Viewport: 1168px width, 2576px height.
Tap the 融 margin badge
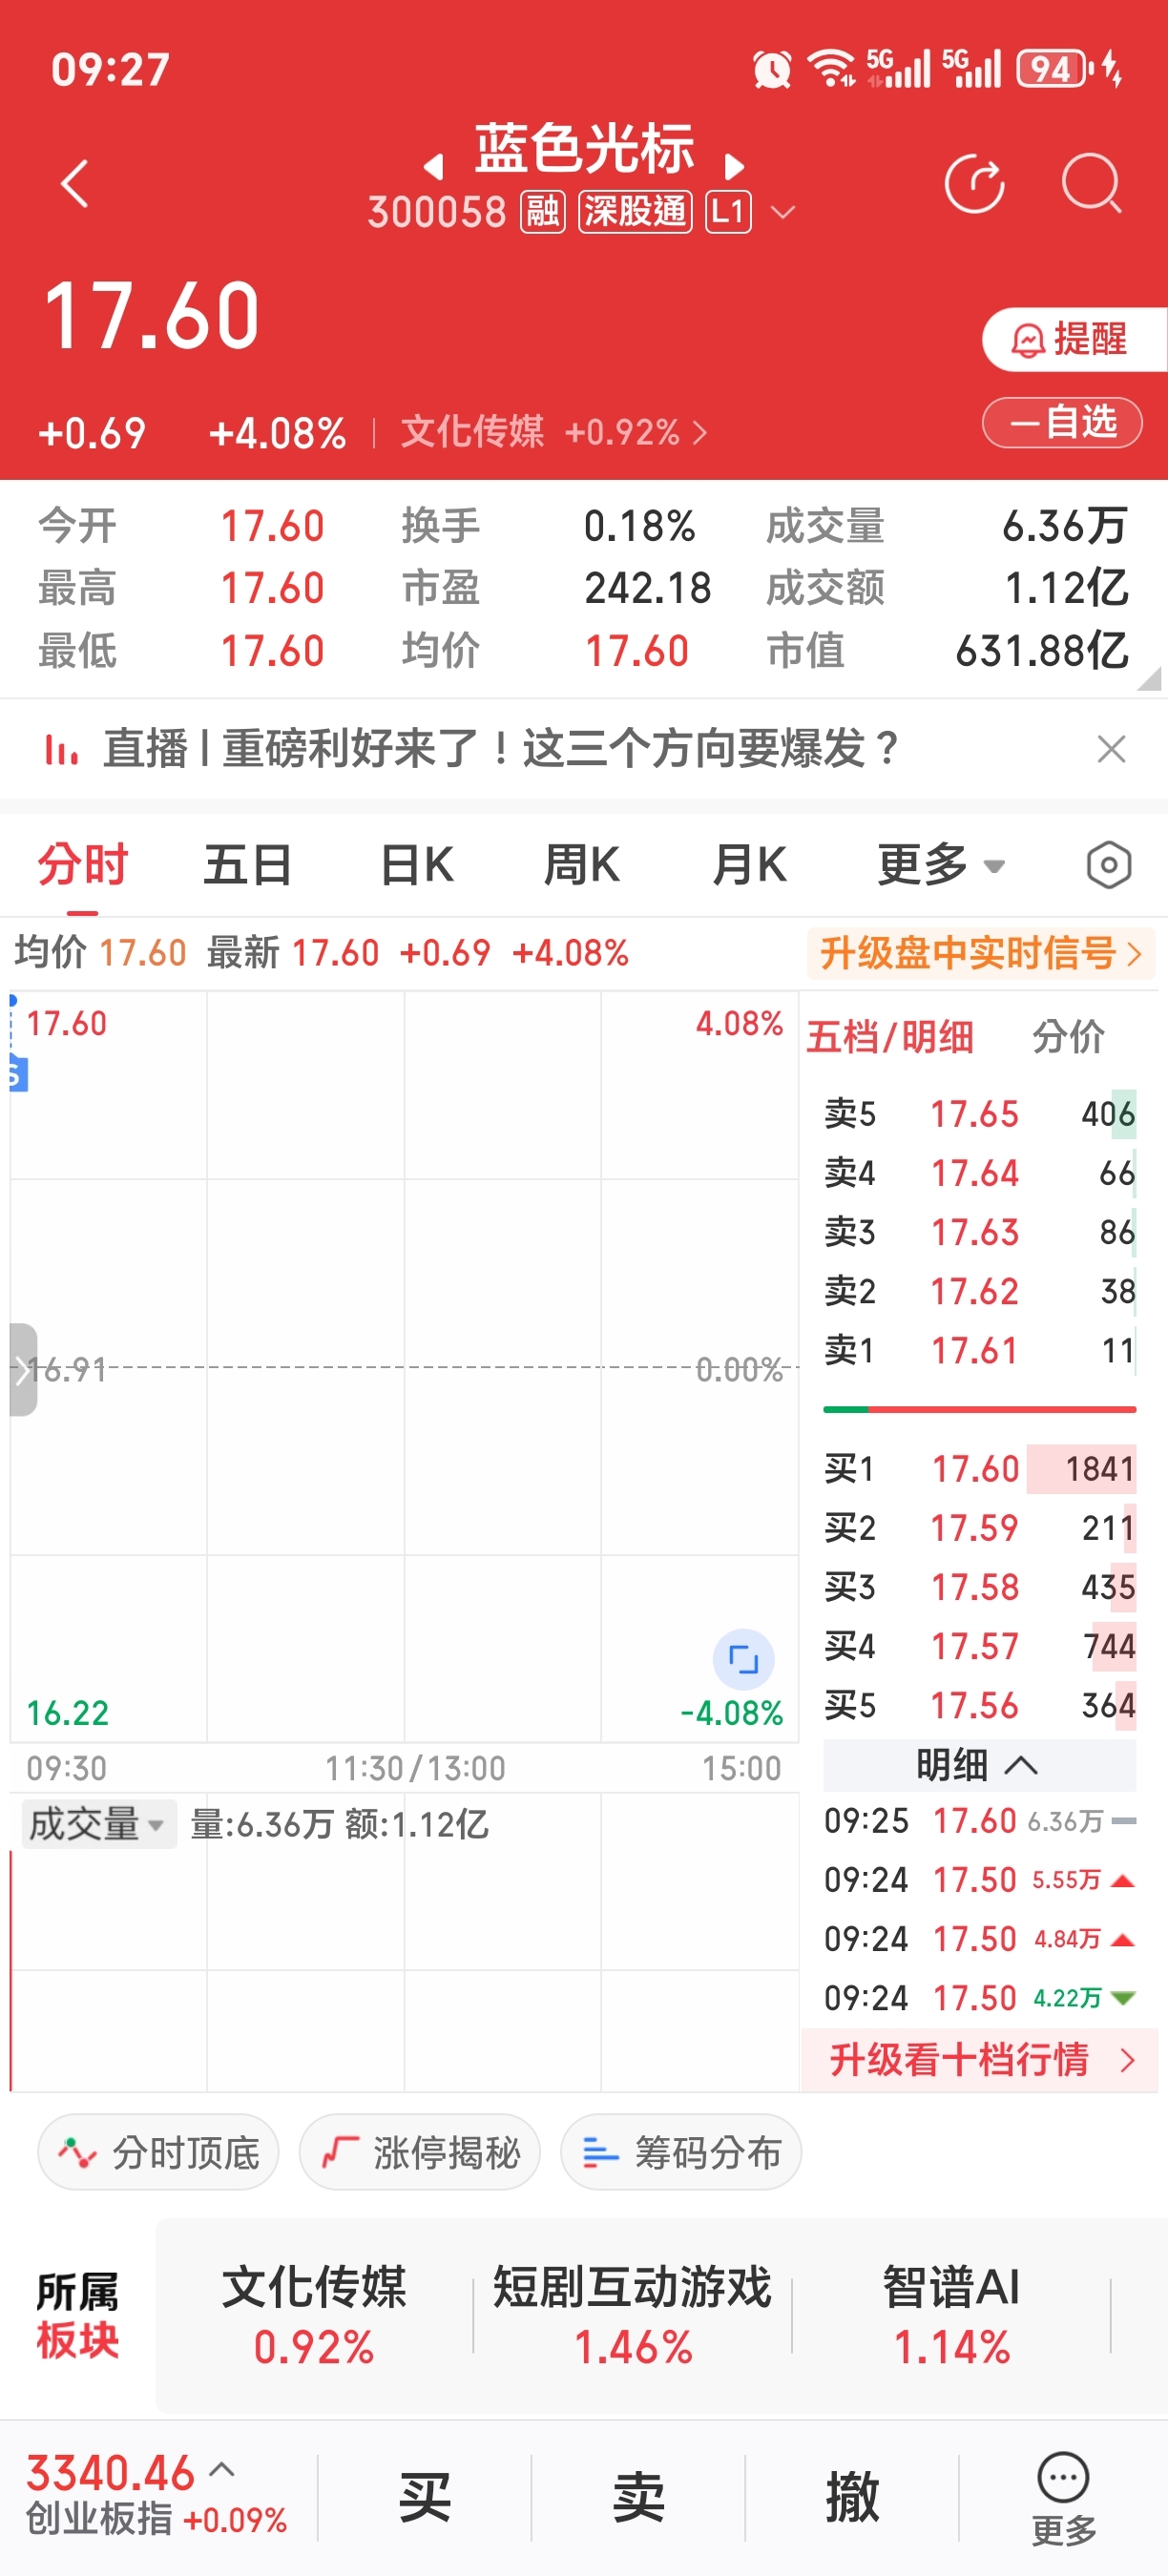[x=543, y=212]
